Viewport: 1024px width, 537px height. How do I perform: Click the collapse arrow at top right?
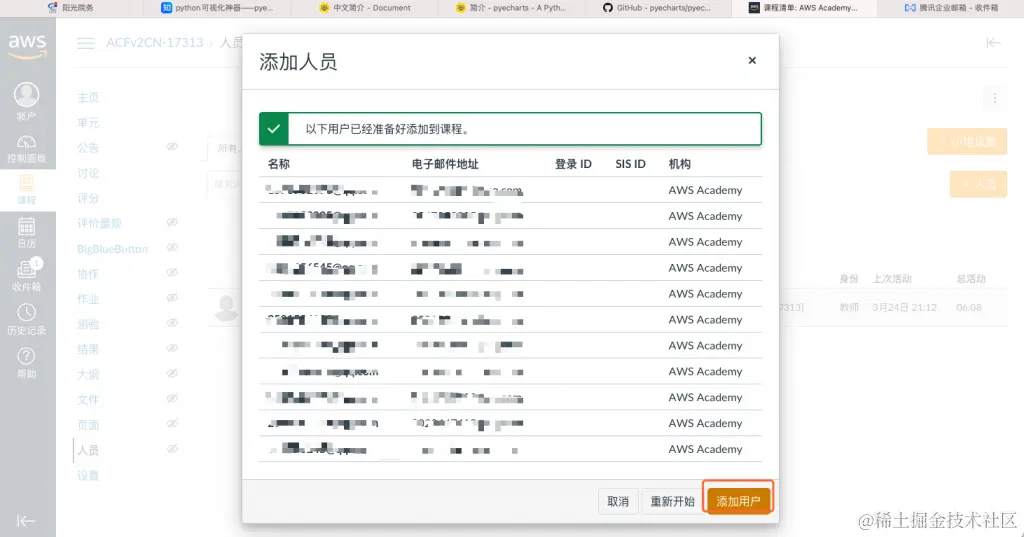coord(993,43)
